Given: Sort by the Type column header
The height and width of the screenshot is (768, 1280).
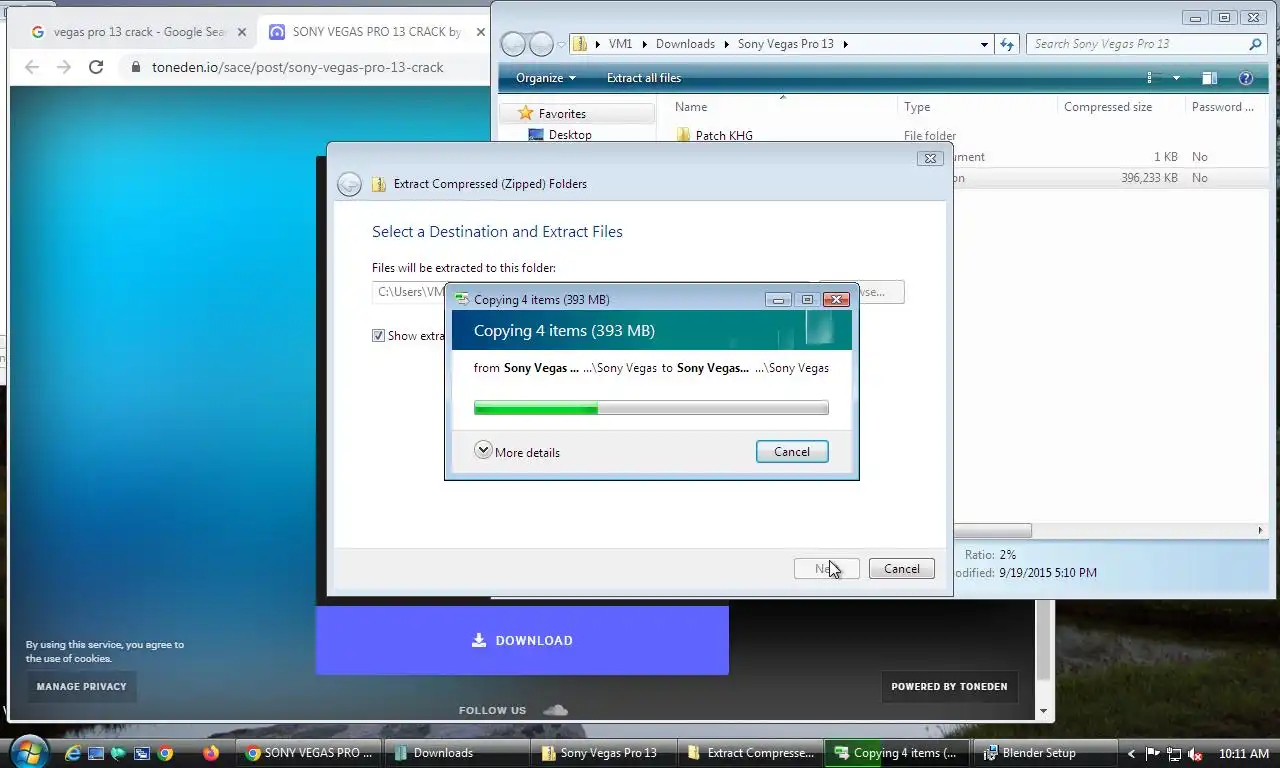Looking at the screenshot, I should pos(916,107).
